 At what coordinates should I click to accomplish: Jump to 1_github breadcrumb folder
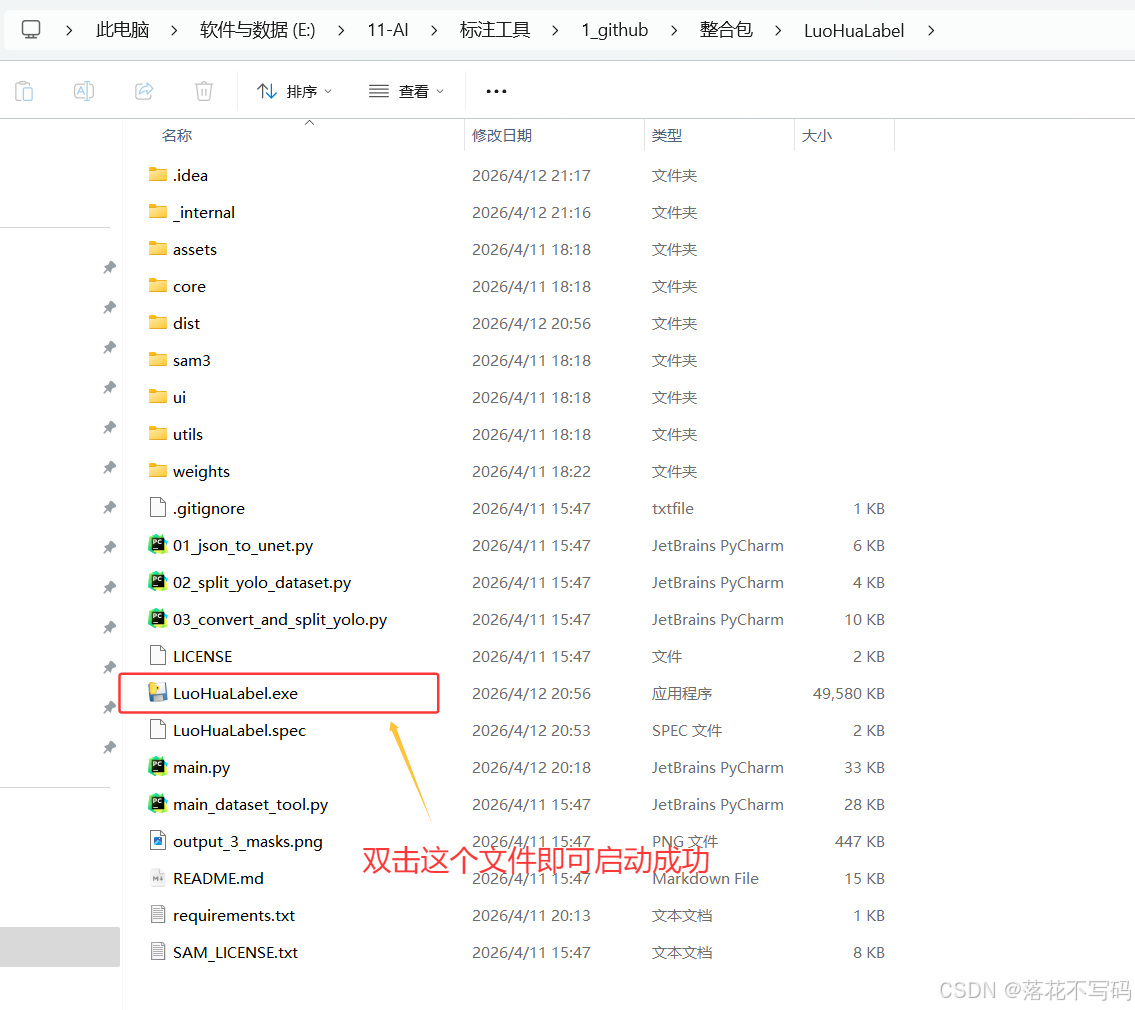[615, 30]
